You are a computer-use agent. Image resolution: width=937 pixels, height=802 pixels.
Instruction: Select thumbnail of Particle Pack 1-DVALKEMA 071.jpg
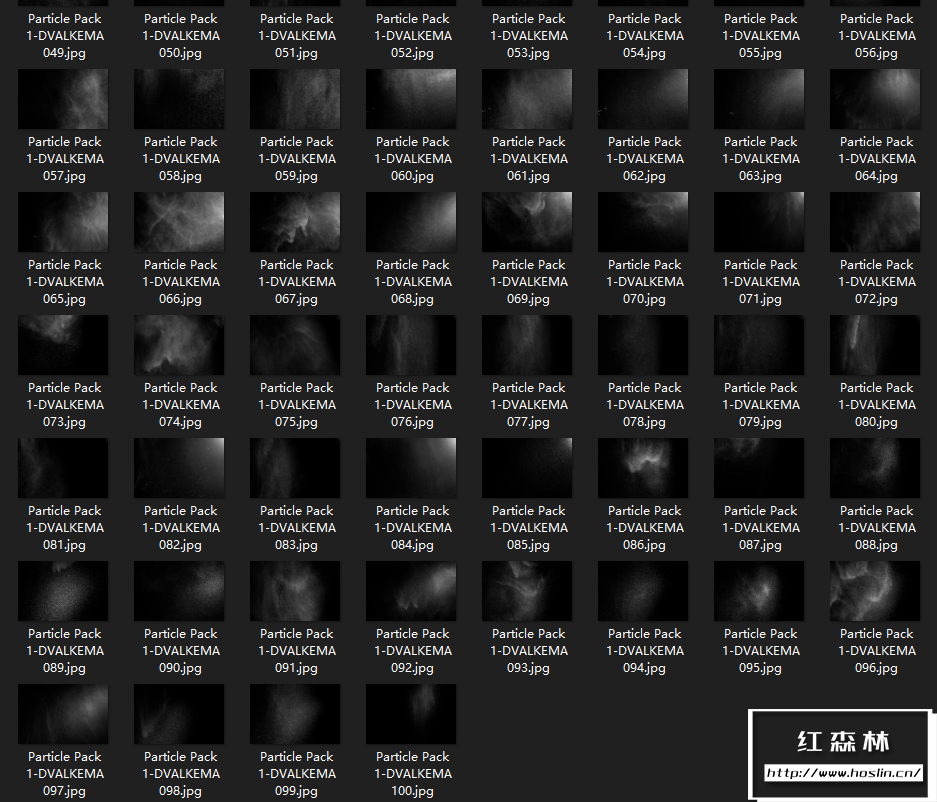(x=759, y=222)
